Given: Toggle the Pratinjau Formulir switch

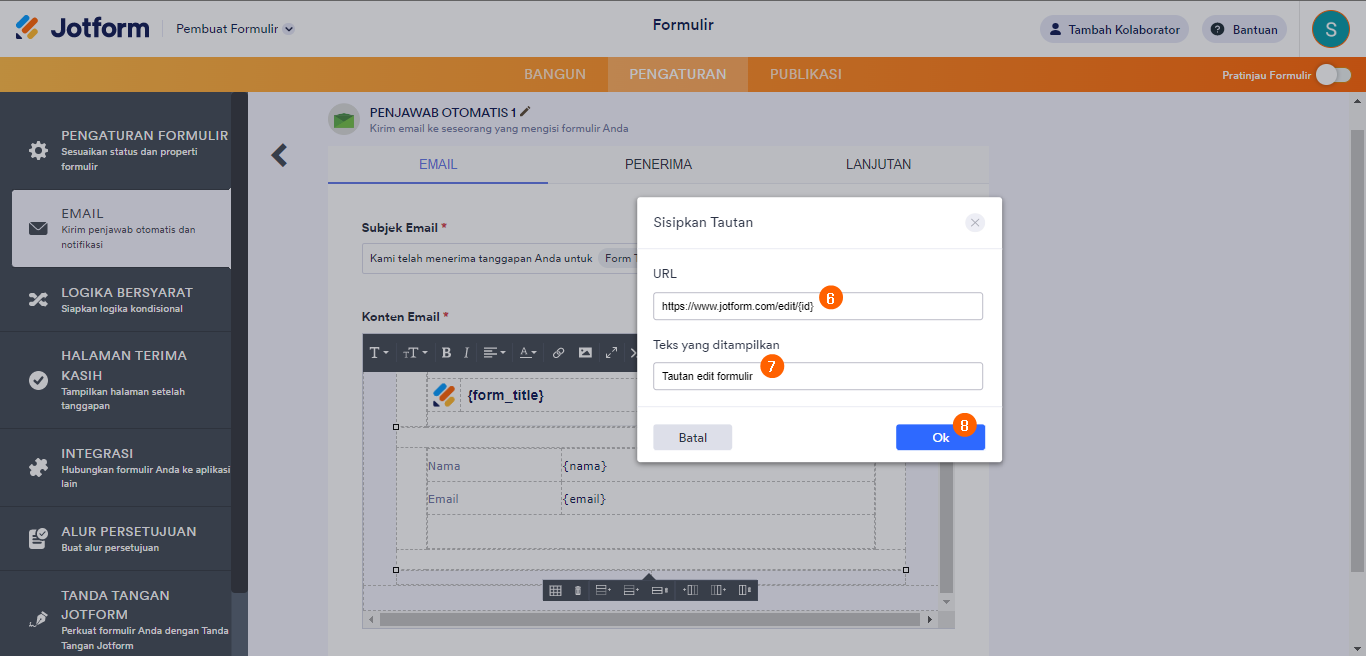Looking at the screenshot, I should (x=1333, y=75).
